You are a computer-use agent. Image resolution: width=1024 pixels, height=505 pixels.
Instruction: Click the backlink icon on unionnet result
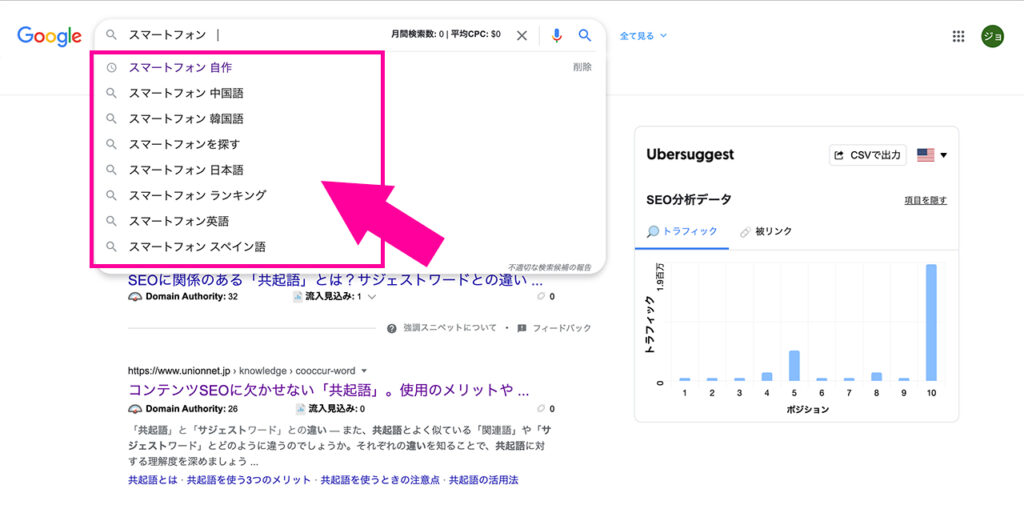(x=540, y=409)
